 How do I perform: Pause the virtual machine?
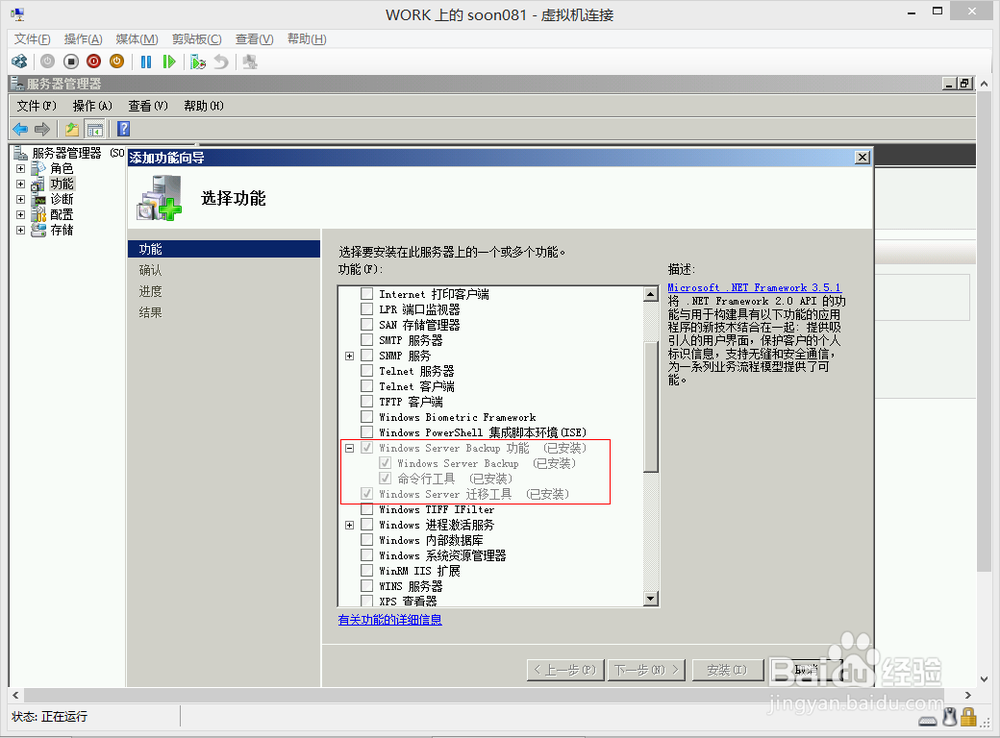[x=146, y=62]
